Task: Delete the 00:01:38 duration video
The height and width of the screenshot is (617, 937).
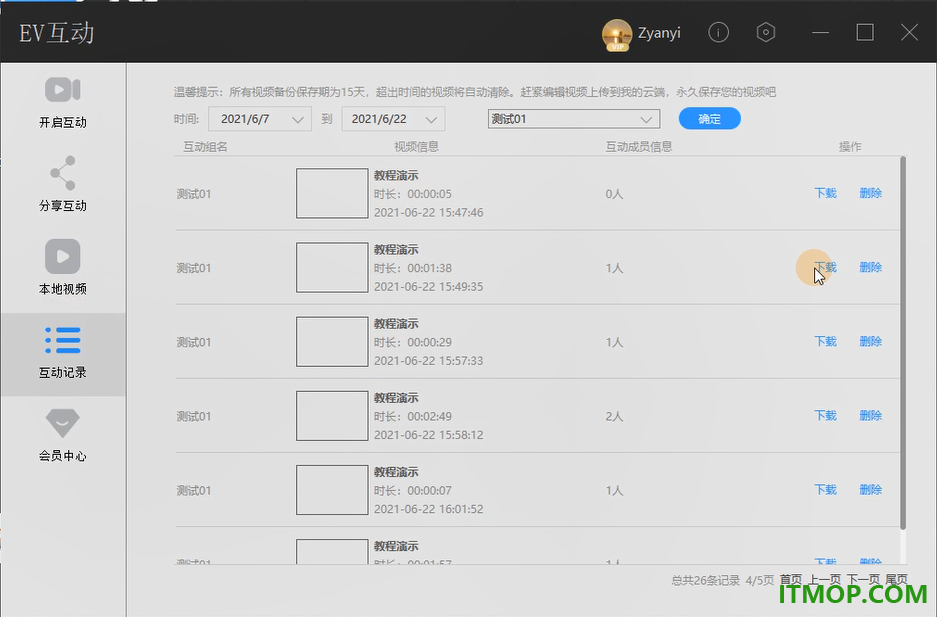Action: pos(871,267)
